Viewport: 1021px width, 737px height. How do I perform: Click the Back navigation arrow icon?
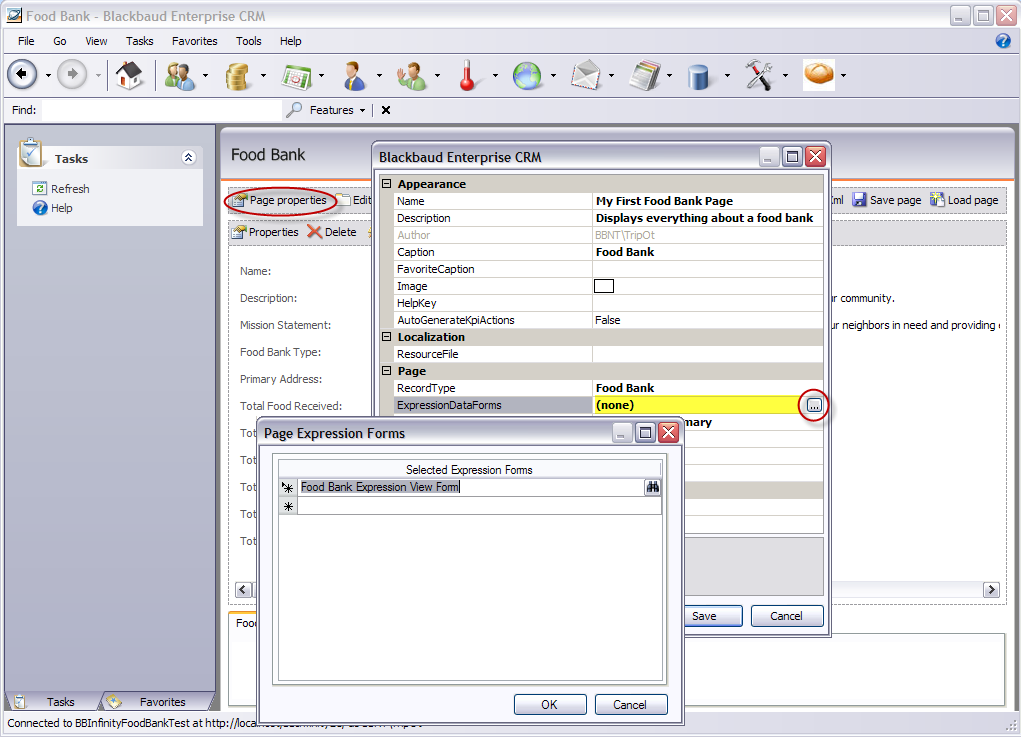coord(22,74)
